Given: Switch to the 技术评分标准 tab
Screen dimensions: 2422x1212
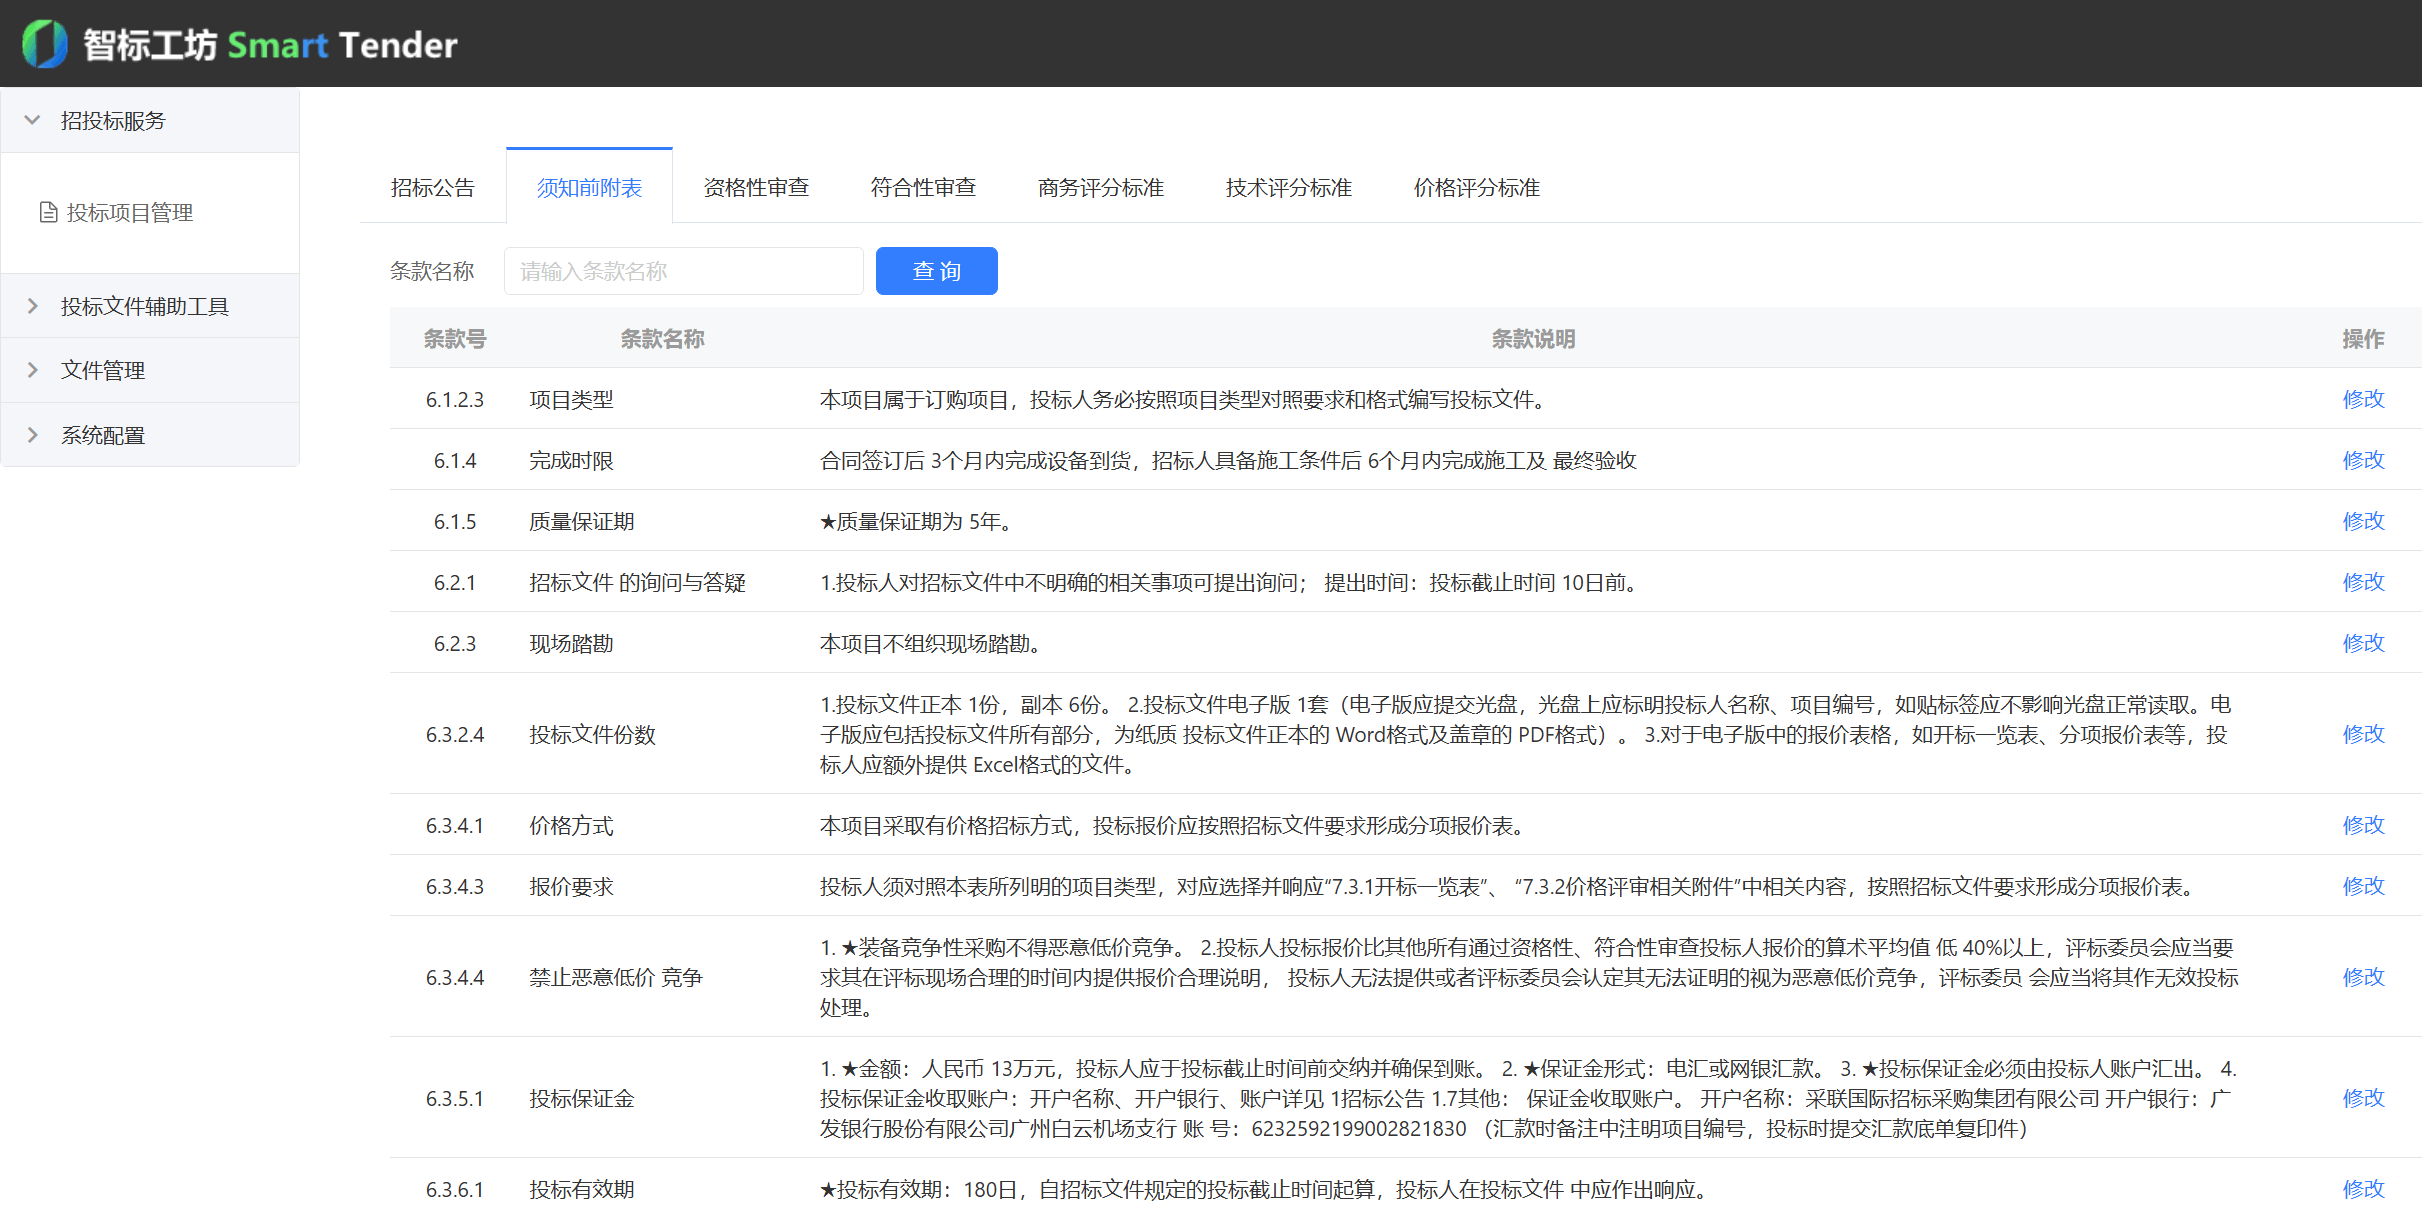Looking at the screenshot, I should pyautogui.click(x=1287, y=187).
